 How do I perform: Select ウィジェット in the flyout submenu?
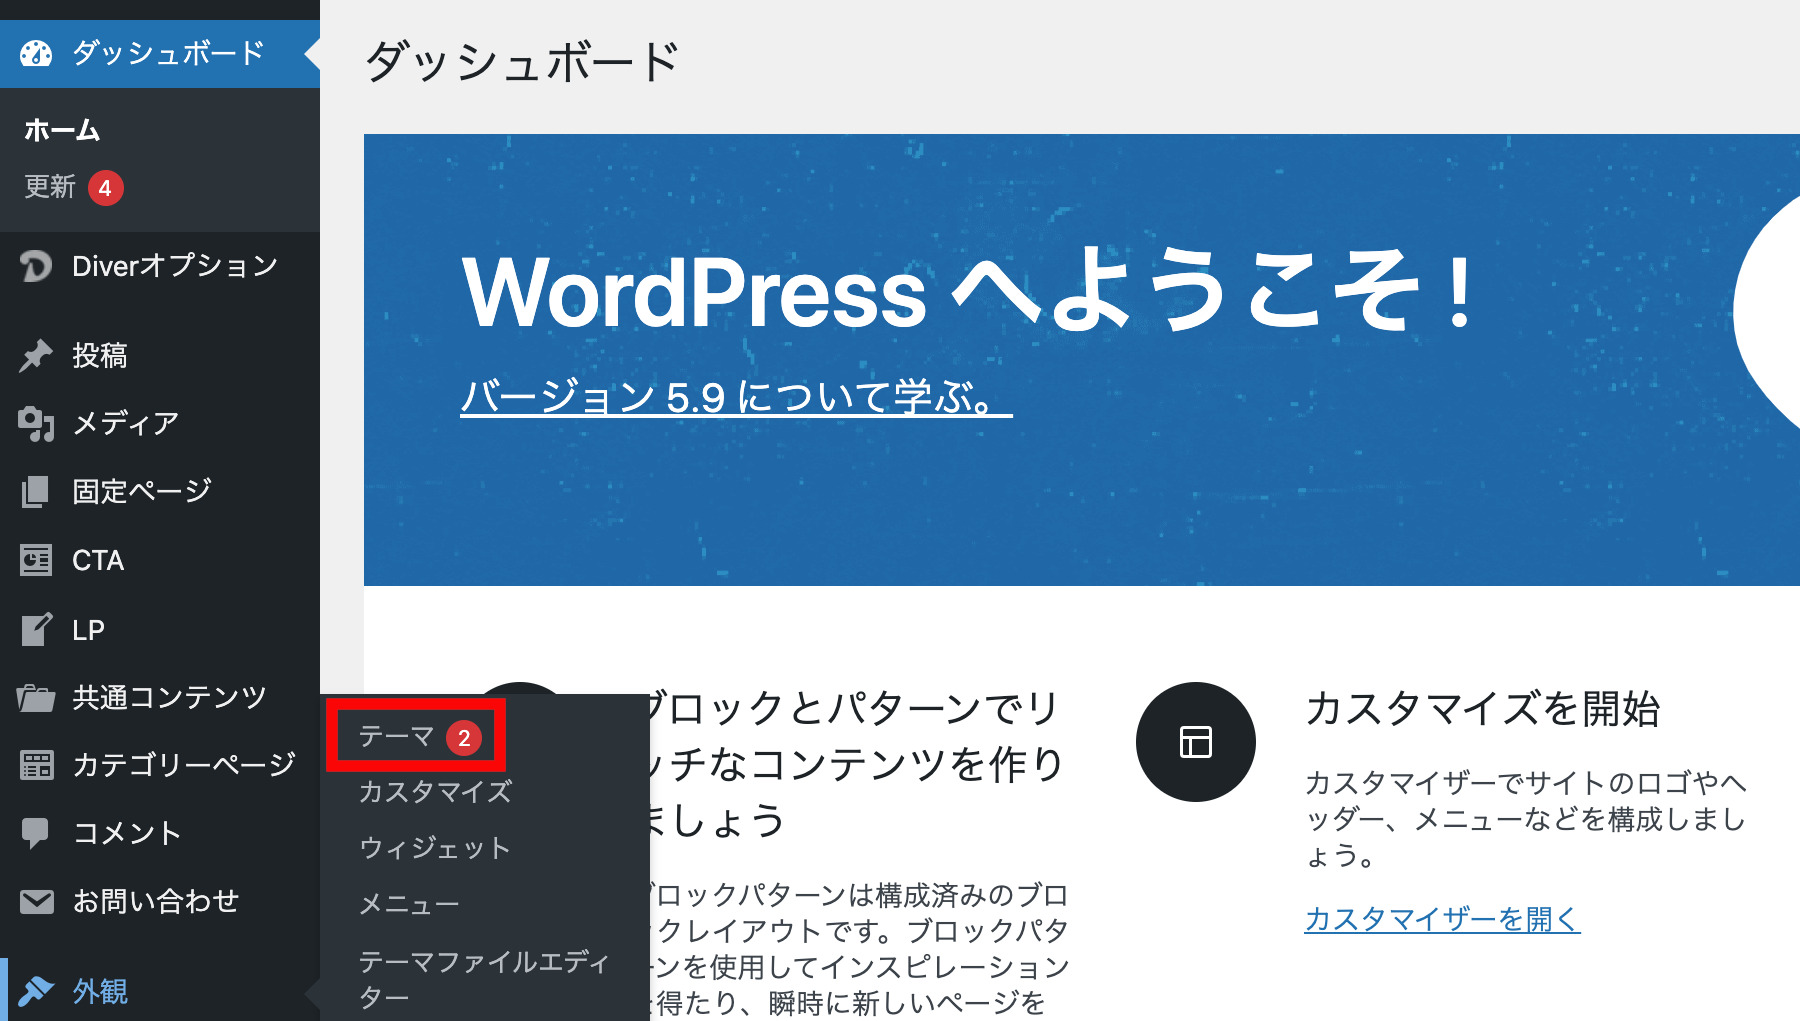coord(435,848)
